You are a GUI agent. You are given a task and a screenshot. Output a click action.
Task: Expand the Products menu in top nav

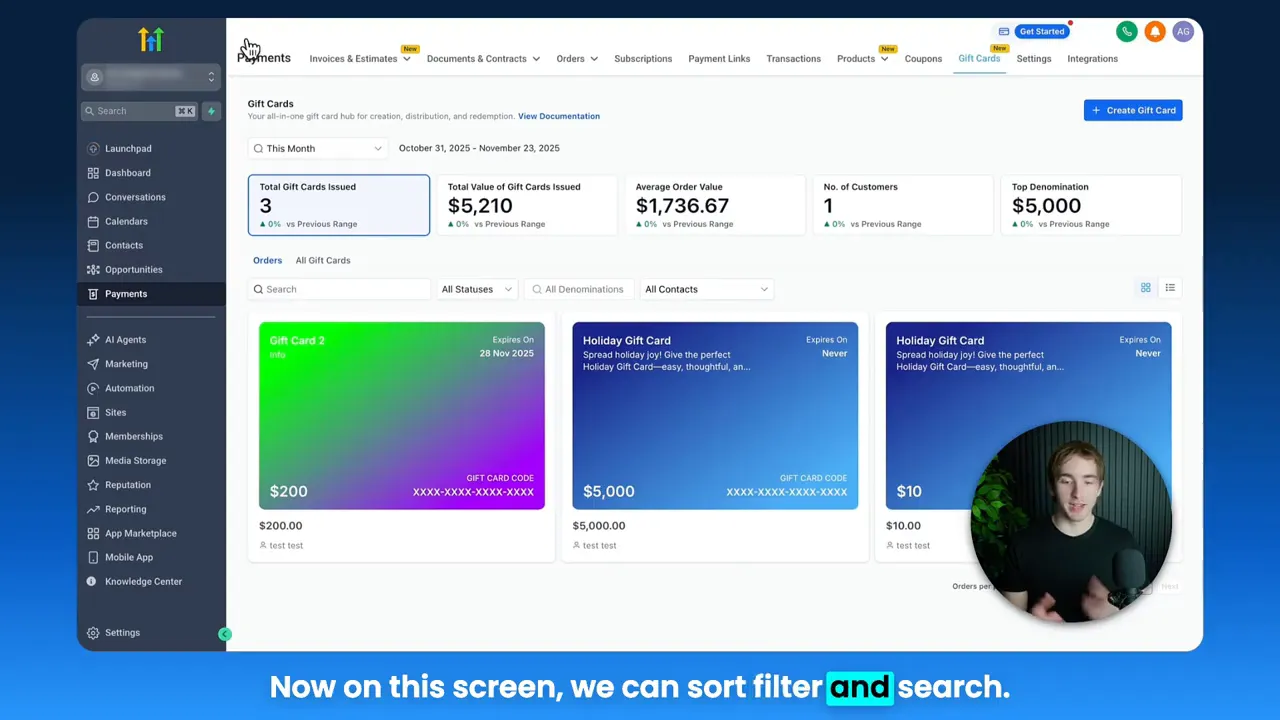(862, 59)
